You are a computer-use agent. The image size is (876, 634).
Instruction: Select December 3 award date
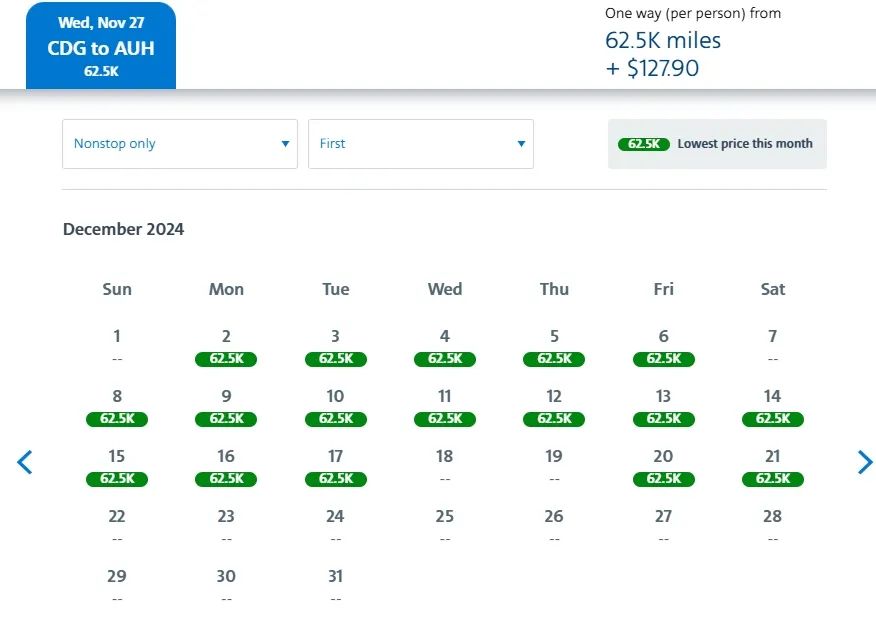coord(335,348)
